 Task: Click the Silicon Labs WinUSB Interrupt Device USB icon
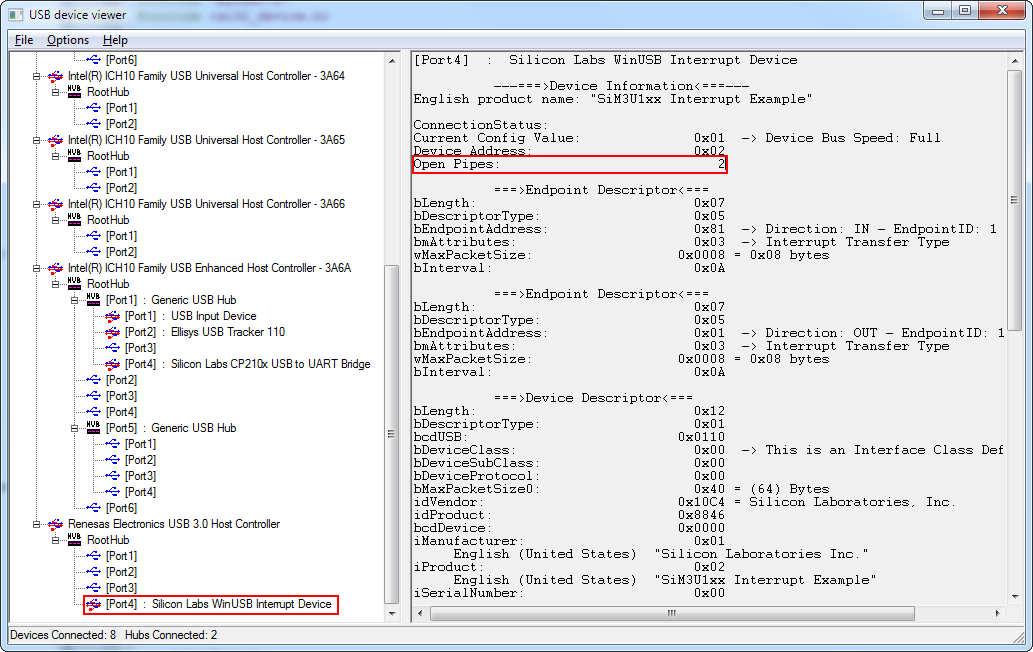(93, 604)
